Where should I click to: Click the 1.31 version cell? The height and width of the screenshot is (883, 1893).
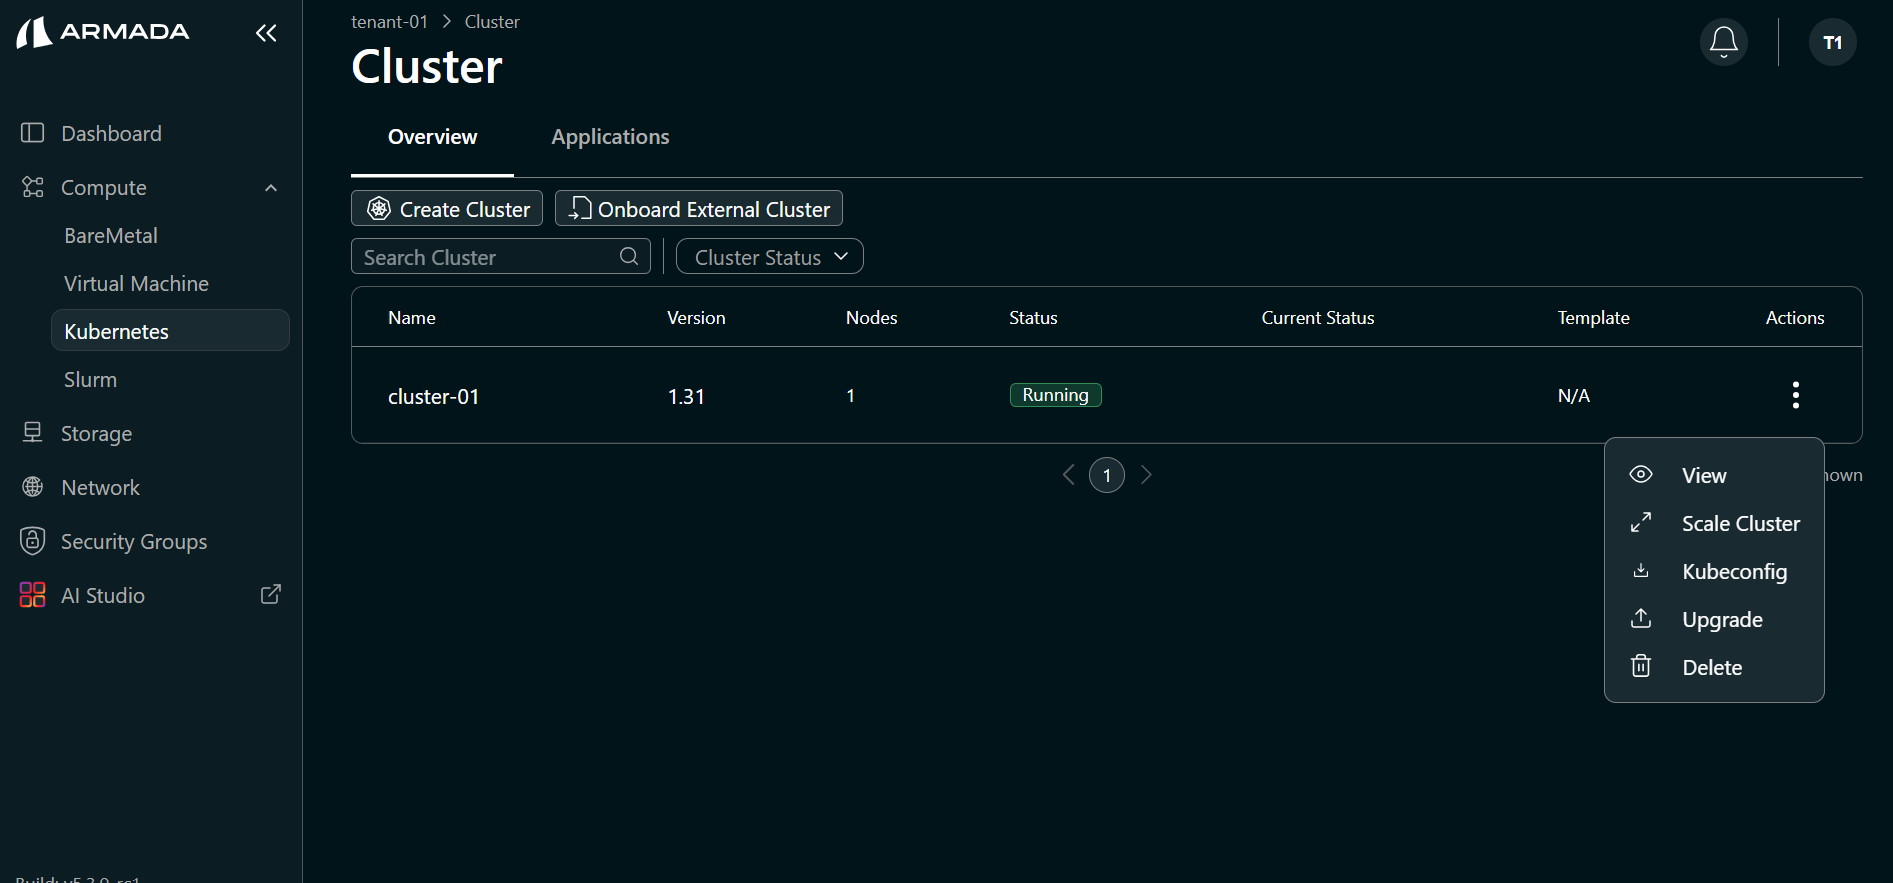coord(686,397)
